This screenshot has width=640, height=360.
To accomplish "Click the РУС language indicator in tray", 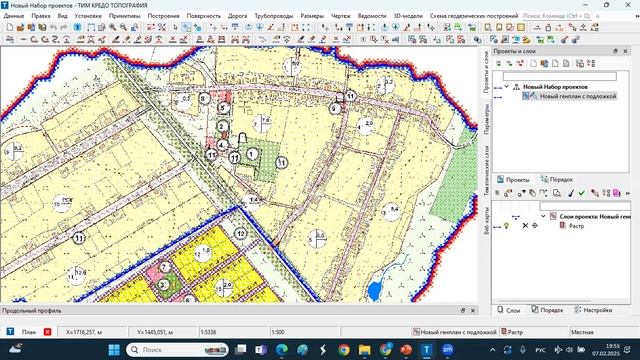I will click(540, 350).
